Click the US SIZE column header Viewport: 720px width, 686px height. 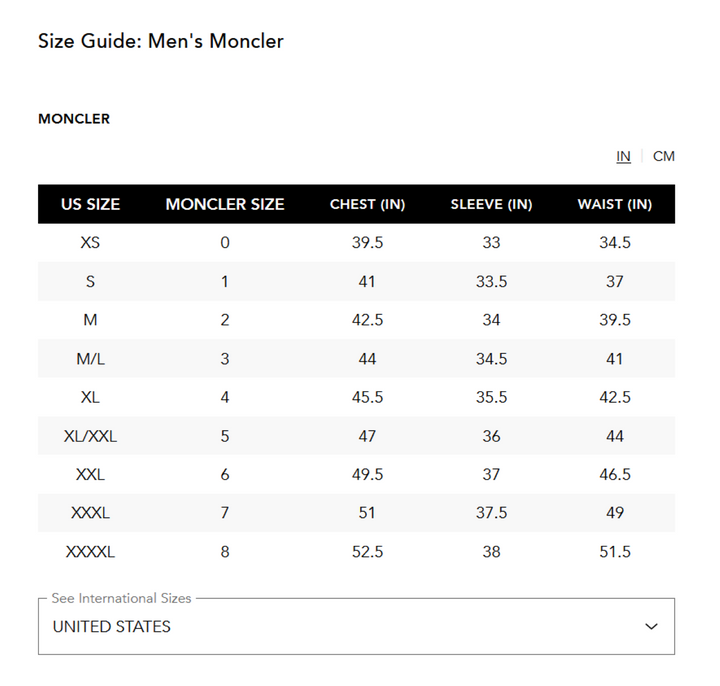coord(90,204)
